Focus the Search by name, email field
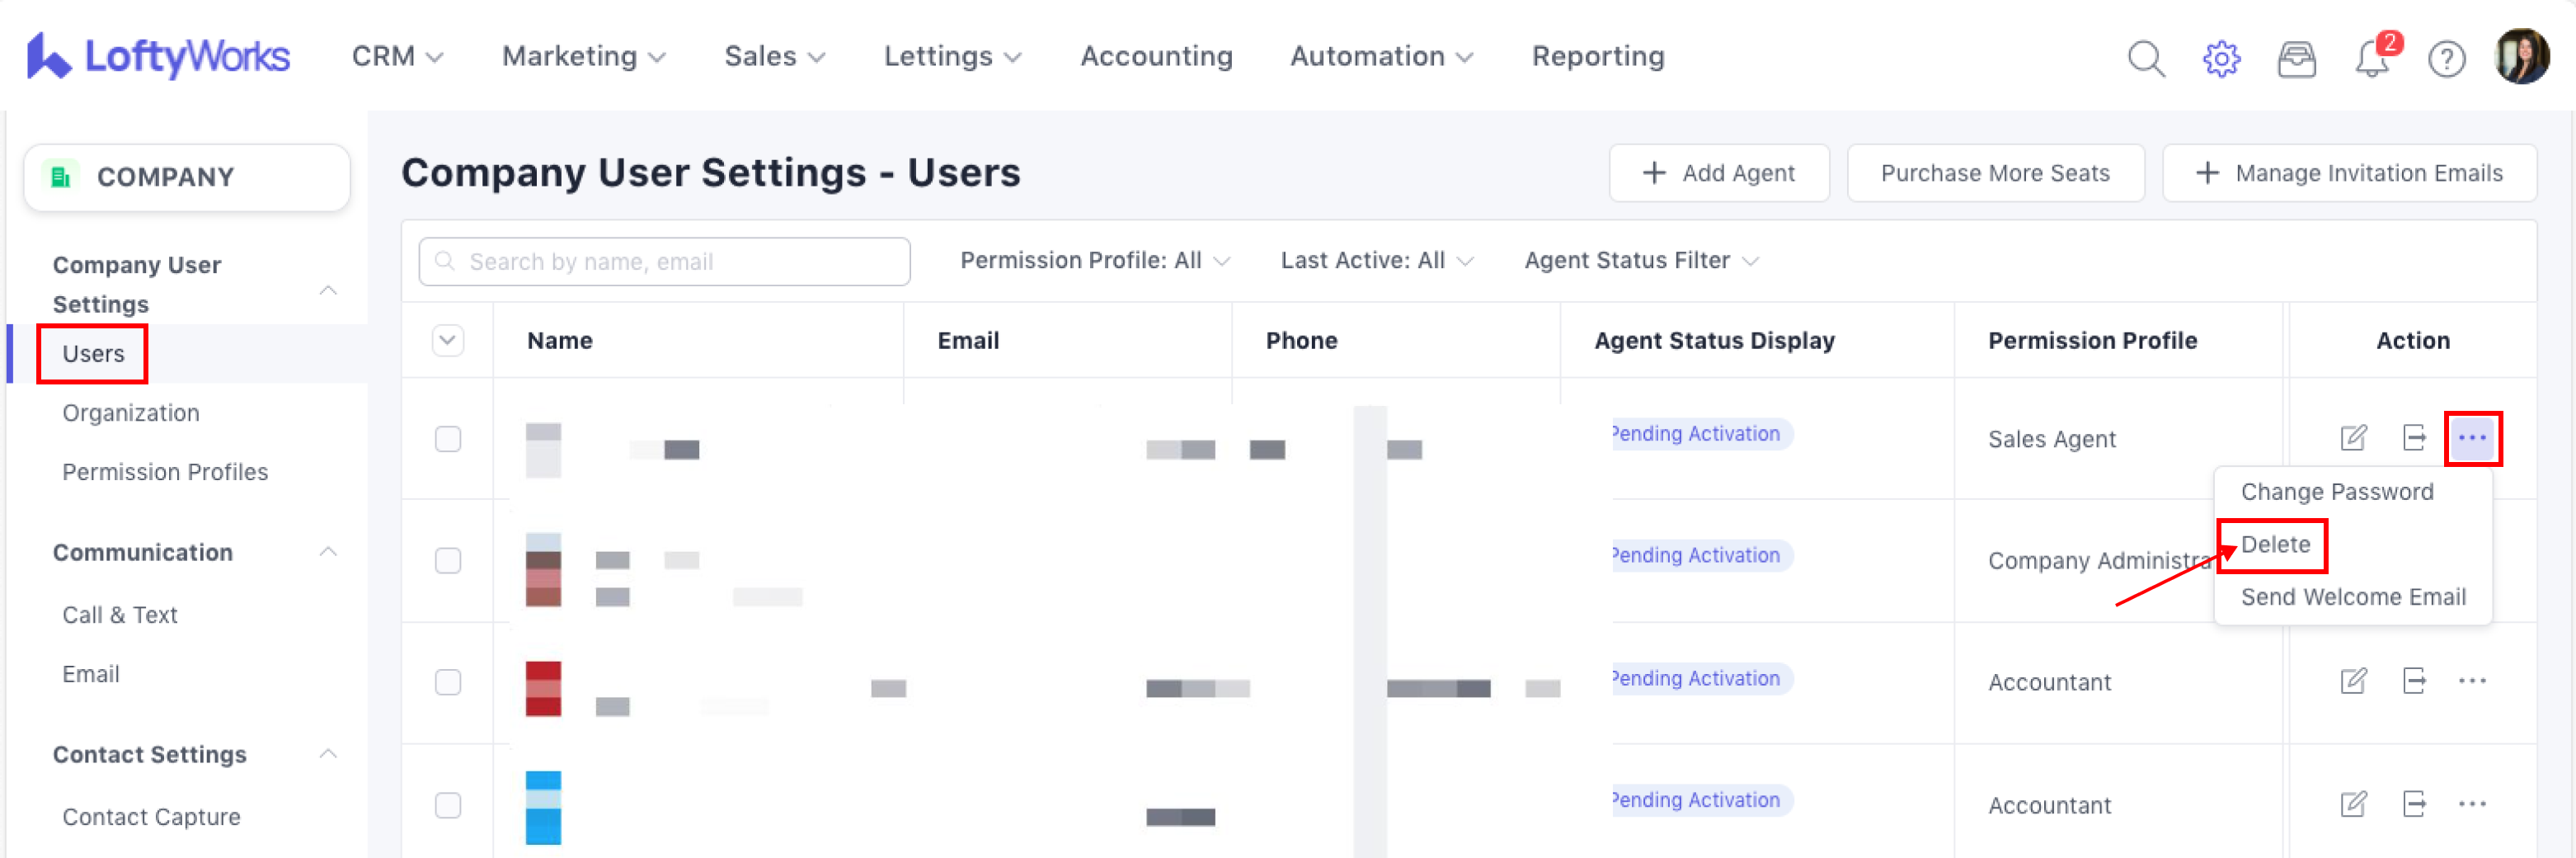Screen dimensions: 2576x858 [664, 262]
